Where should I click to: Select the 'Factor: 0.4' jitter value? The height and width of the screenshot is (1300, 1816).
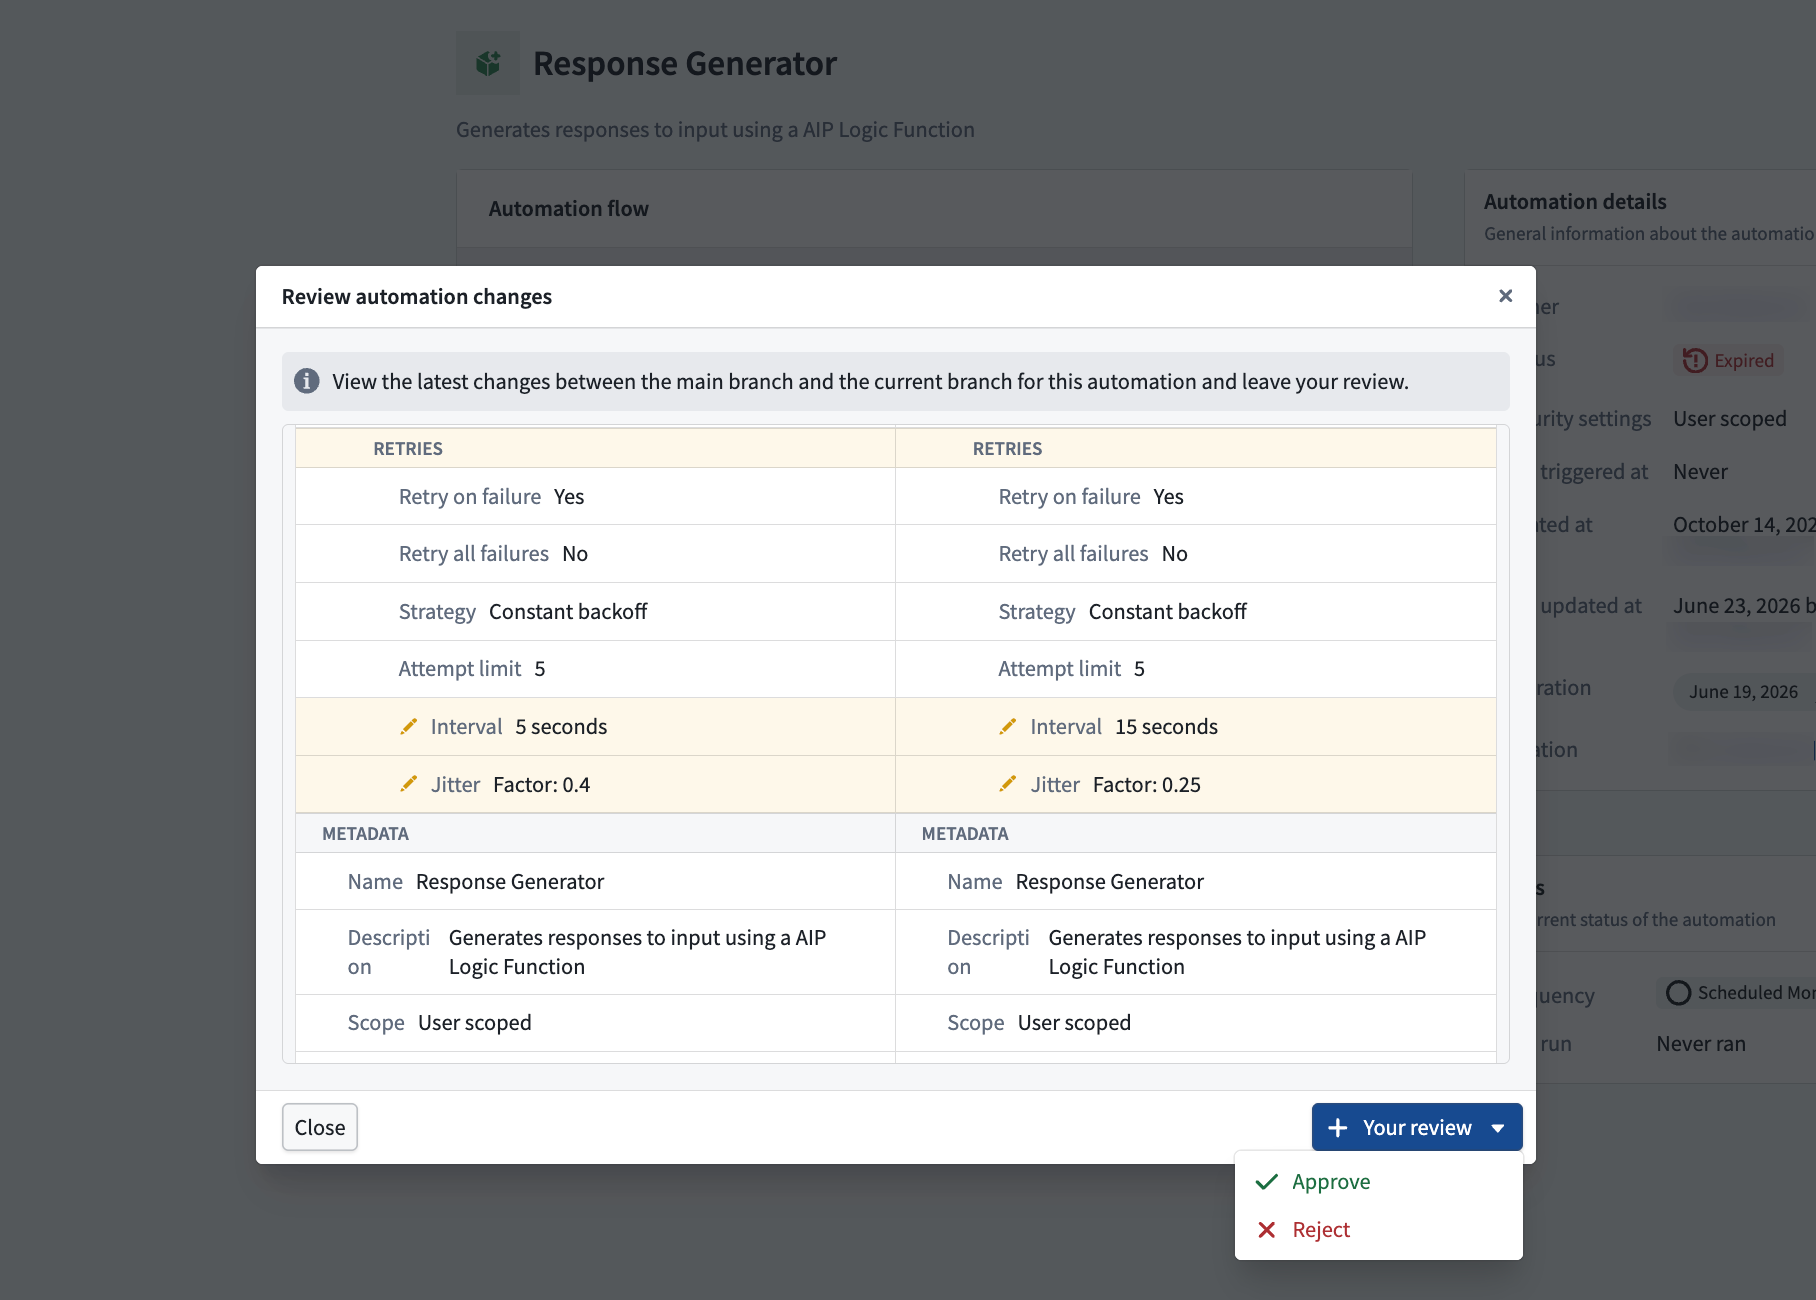coord(541,785)
